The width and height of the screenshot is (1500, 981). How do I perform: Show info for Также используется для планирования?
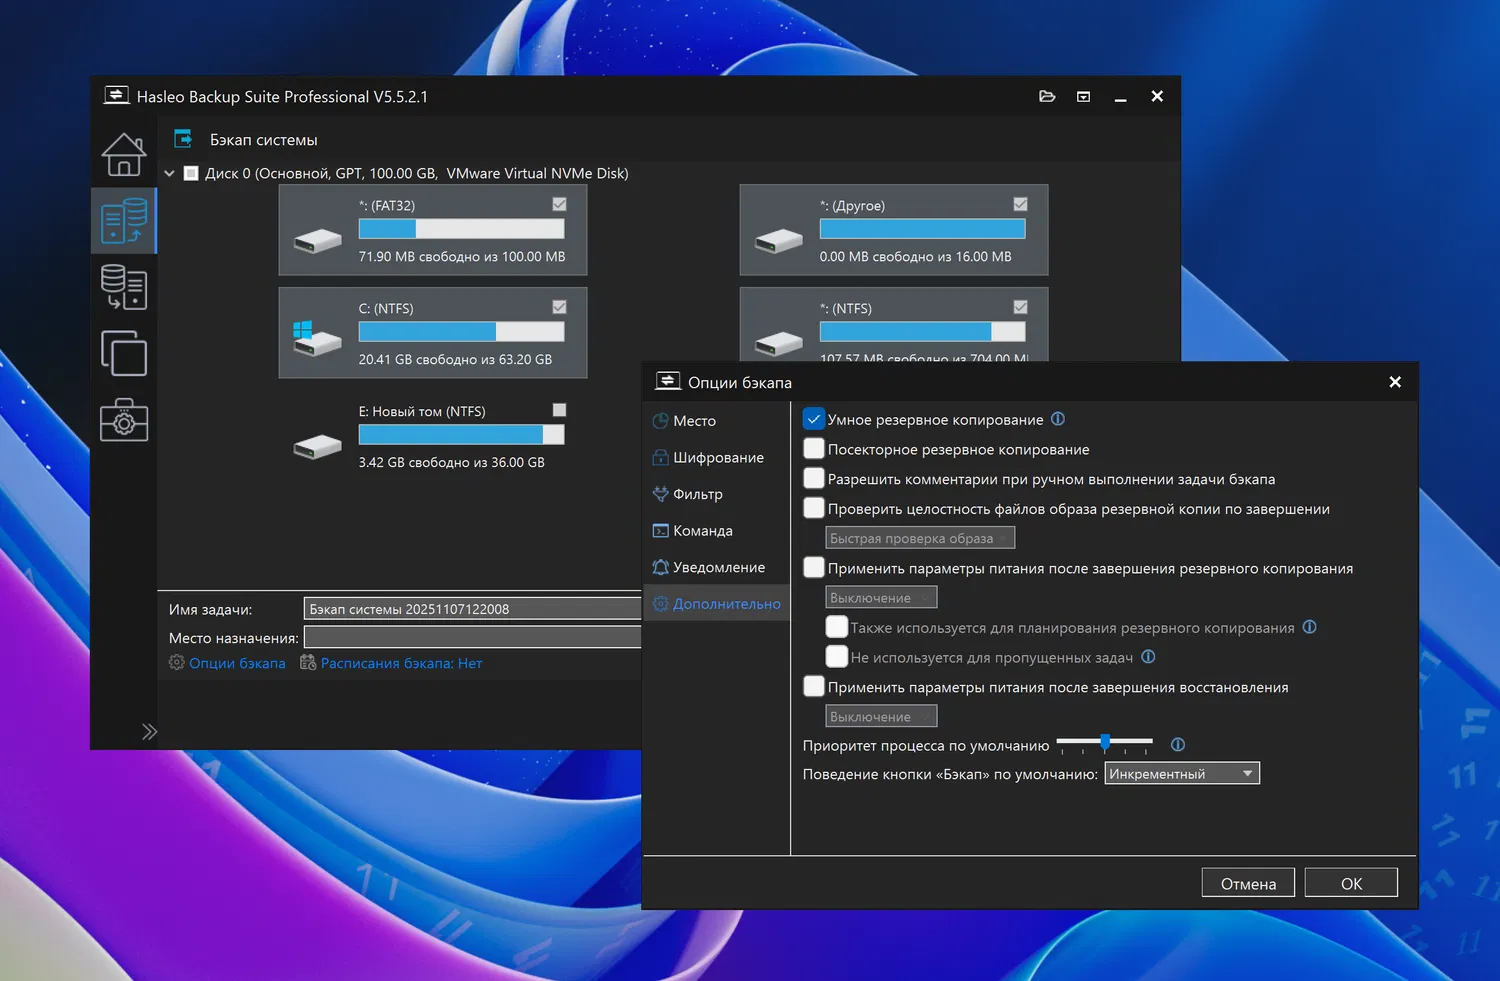click(1310, 627)
